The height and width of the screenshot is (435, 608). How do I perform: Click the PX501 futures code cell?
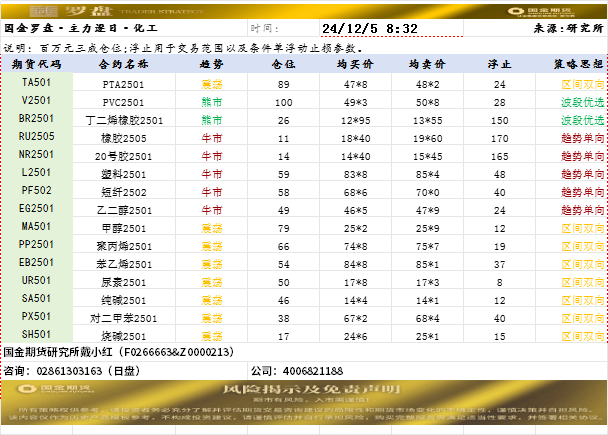coord(36,316)
